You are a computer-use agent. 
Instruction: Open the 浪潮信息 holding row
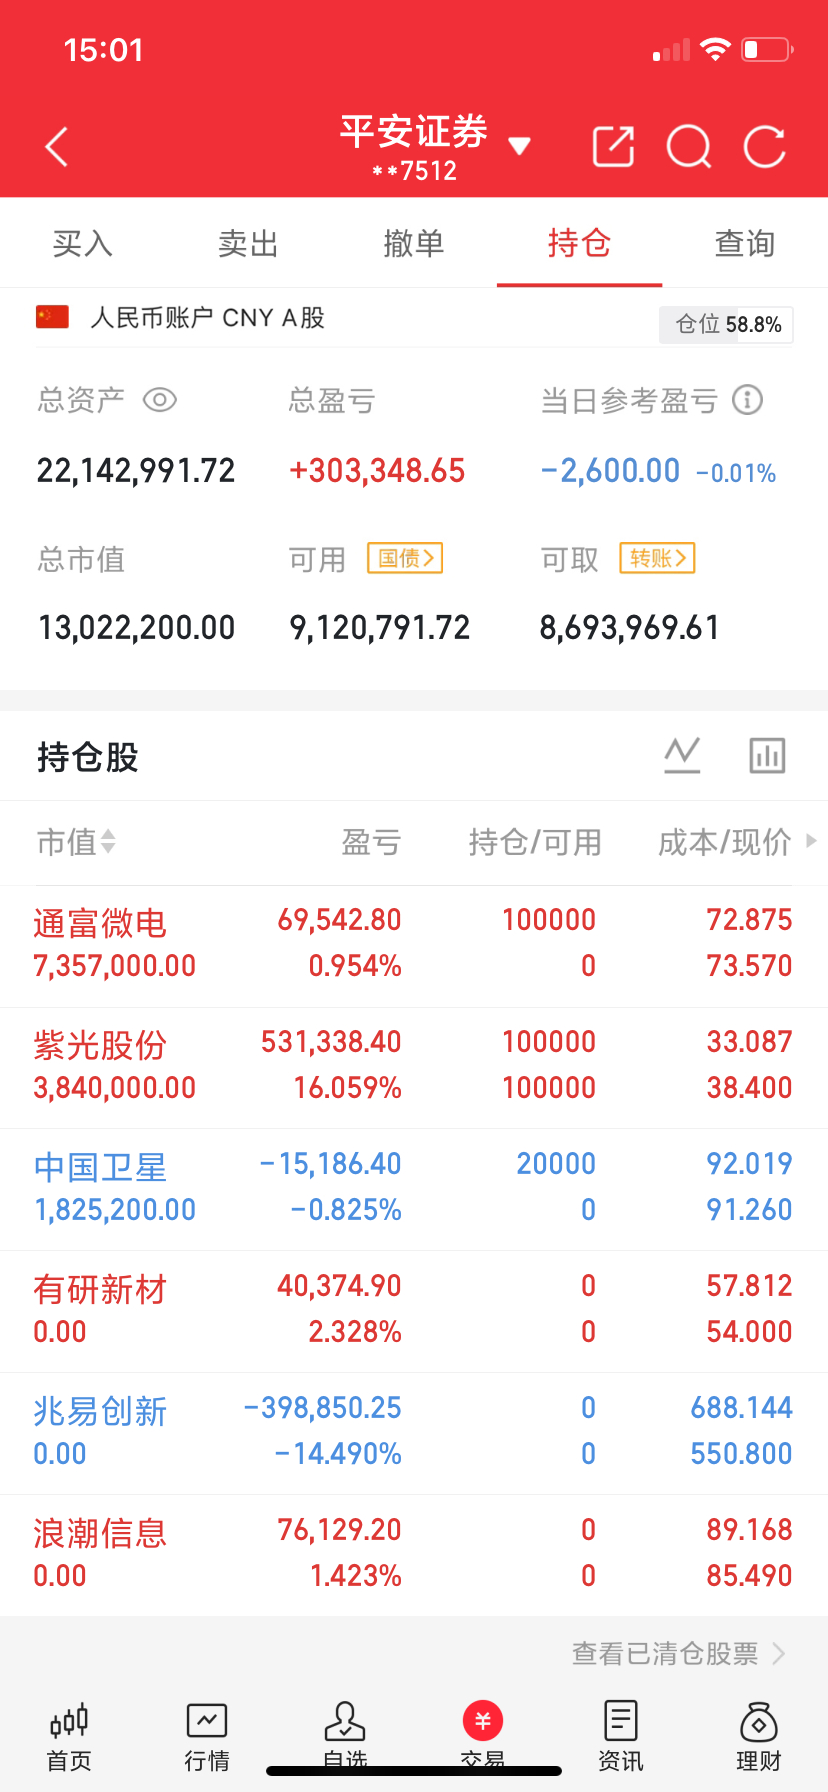click(x=414, y=1556)
